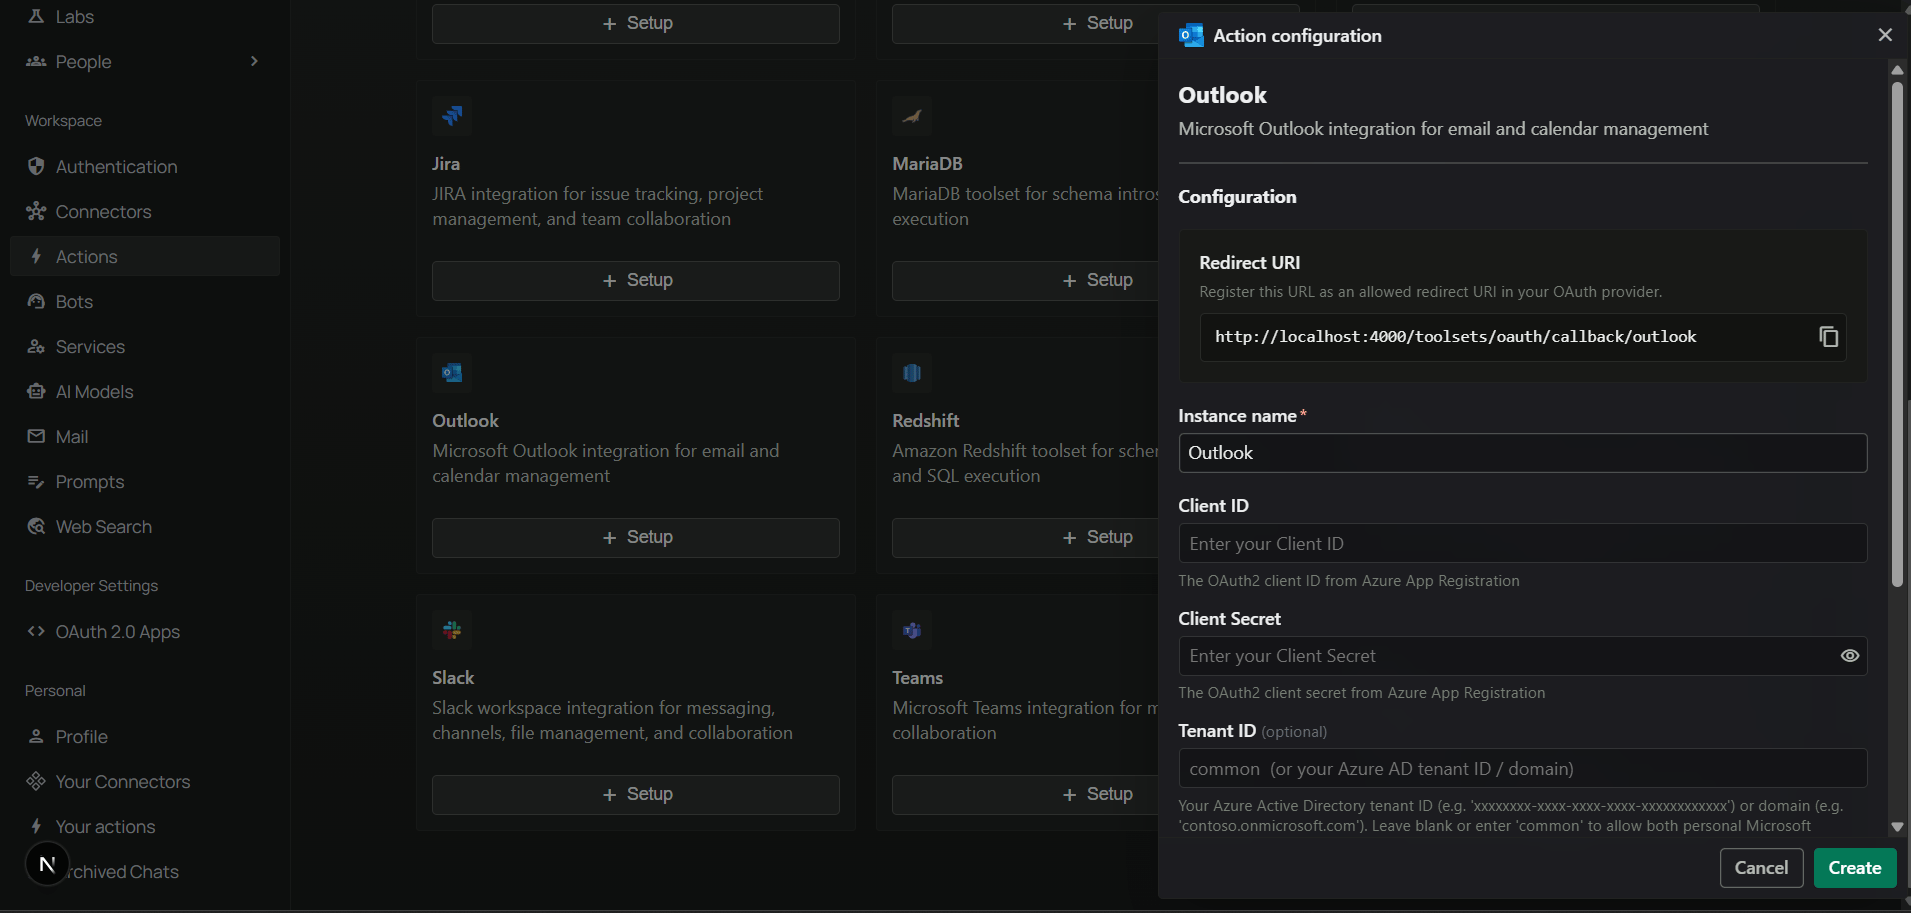Click the Cancel button

coord(1761,868)
